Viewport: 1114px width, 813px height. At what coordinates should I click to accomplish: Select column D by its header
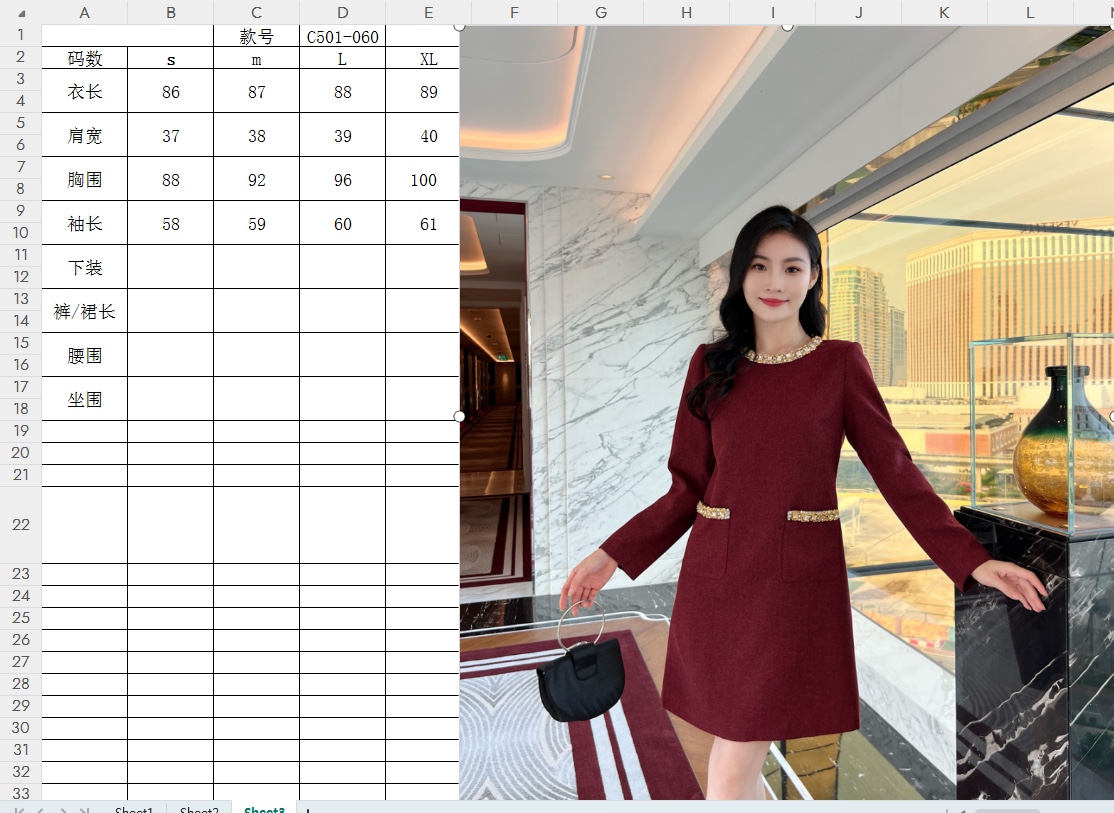343,12
